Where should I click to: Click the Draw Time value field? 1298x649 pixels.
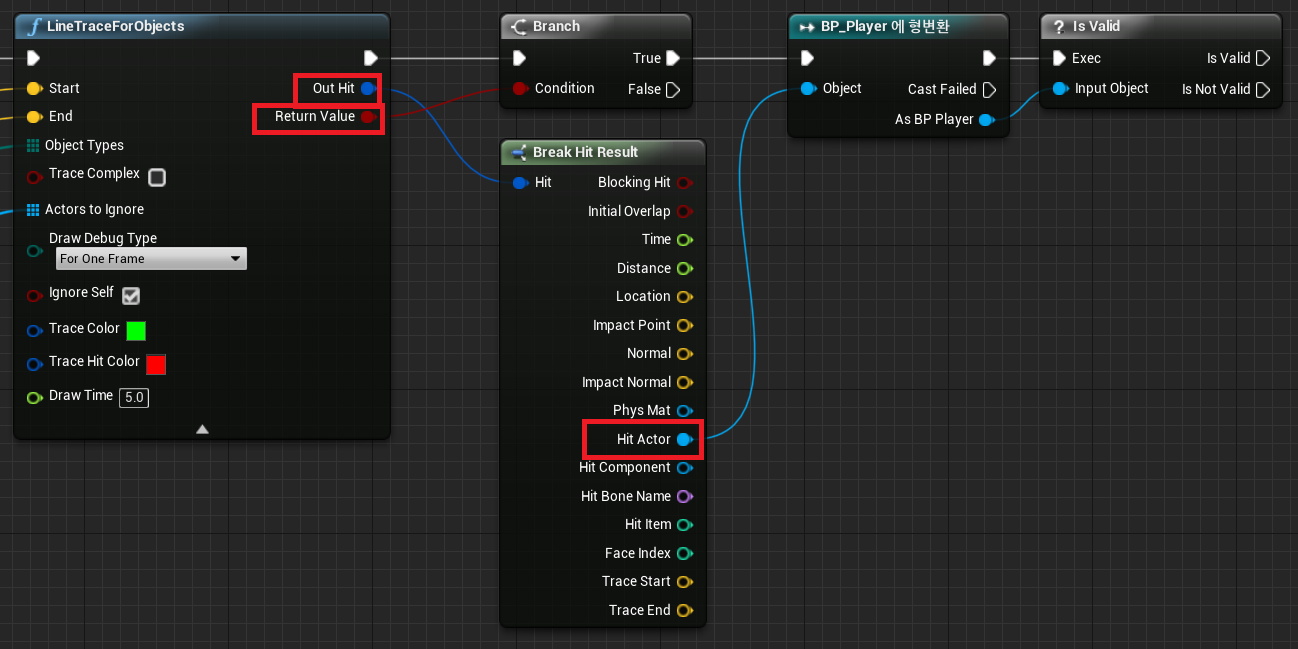(x=134, y=398)
